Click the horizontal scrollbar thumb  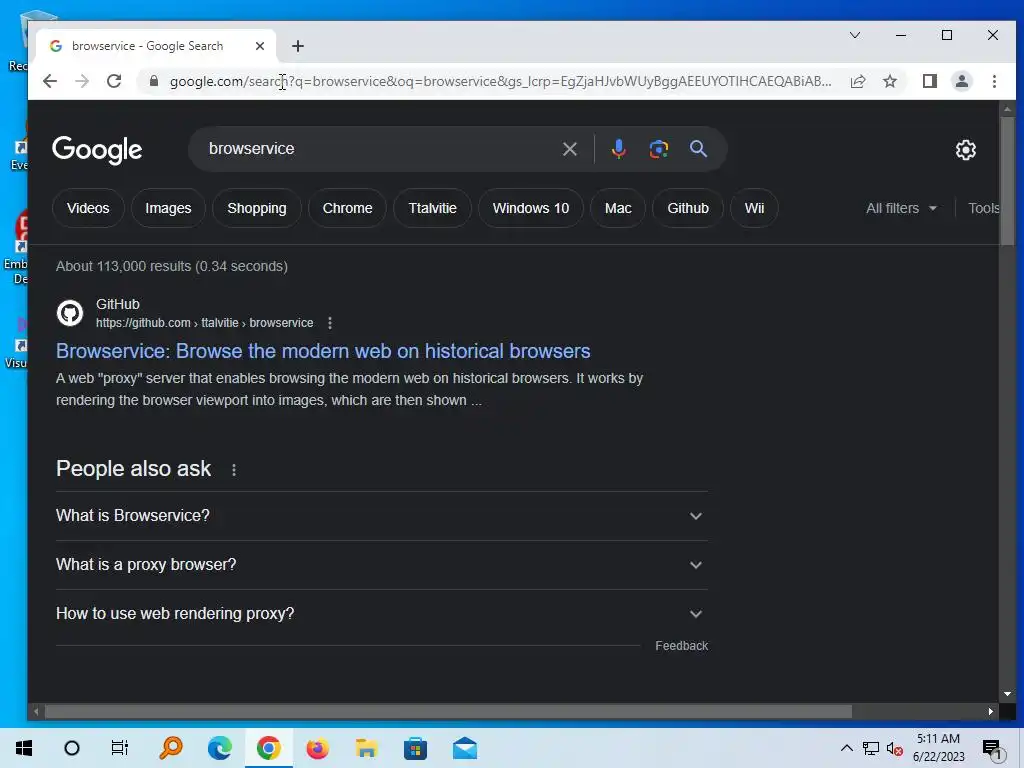[x=448, y=712]
